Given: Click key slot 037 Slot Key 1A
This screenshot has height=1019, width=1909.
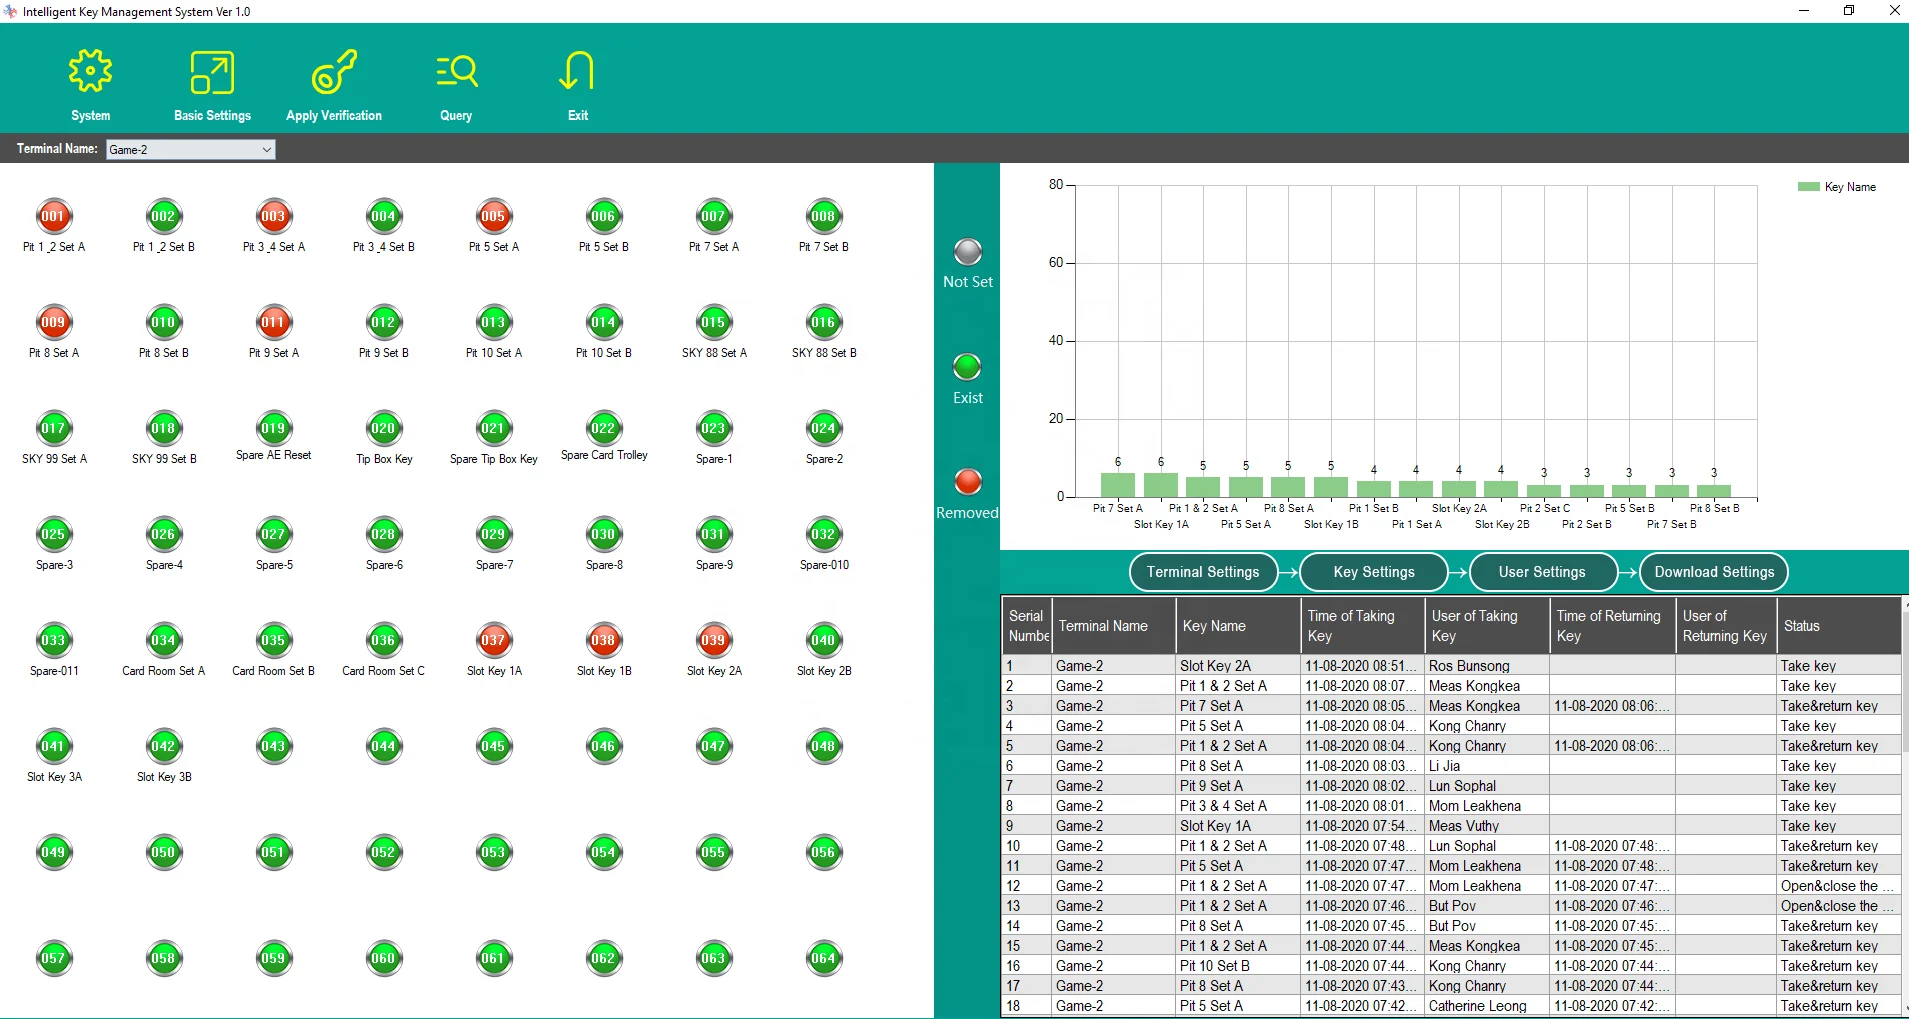Looking at the screenshot, I should [x=494, y=641].
